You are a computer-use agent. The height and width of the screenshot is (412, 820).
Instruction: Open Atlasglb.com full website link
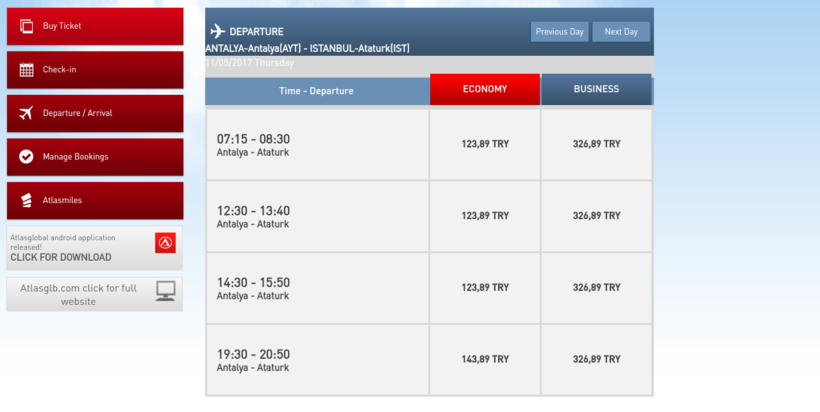(78, 294)
